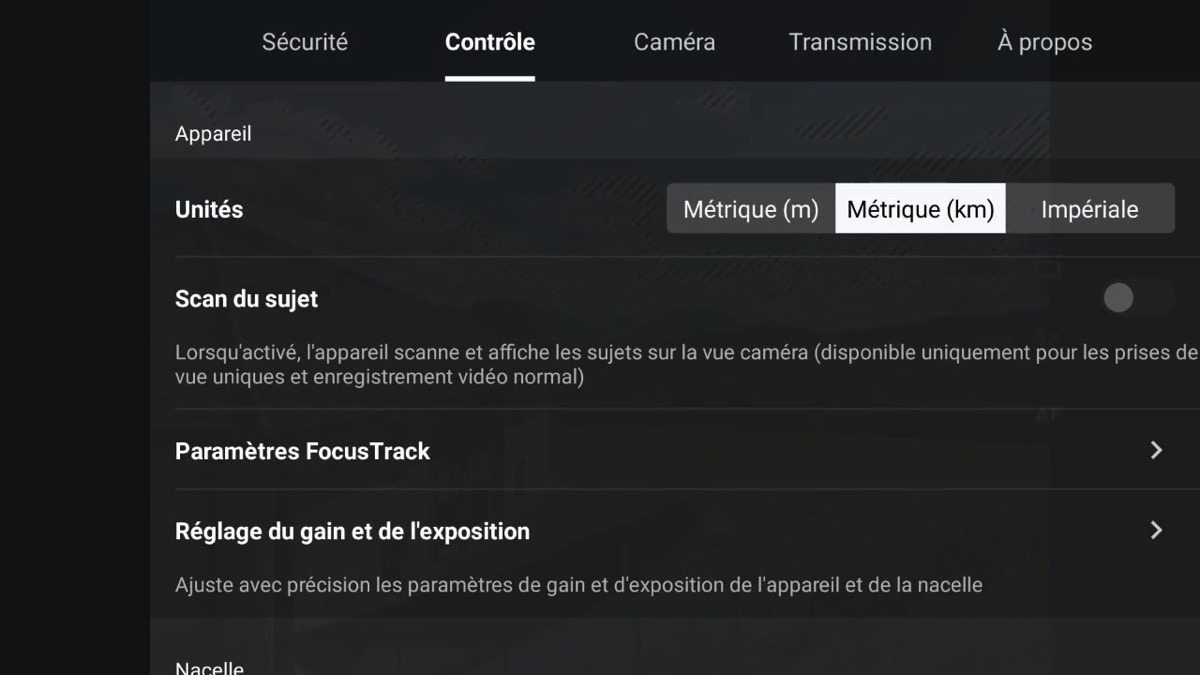Open Réglage du gain et de l'exposition label
Screen dimensions: 1200x675
pyautogui.click(x=352, y=531)
